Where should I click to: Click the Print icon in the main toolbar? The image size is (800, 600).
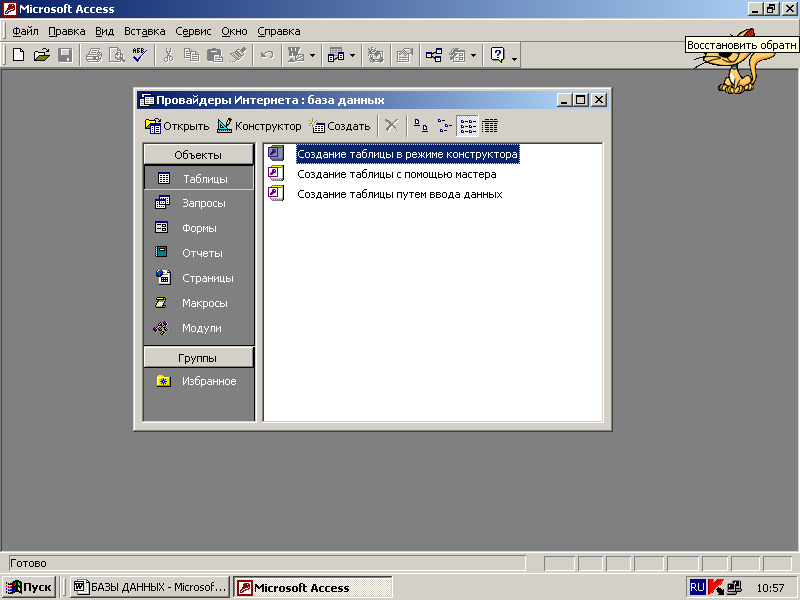point(94,55)
